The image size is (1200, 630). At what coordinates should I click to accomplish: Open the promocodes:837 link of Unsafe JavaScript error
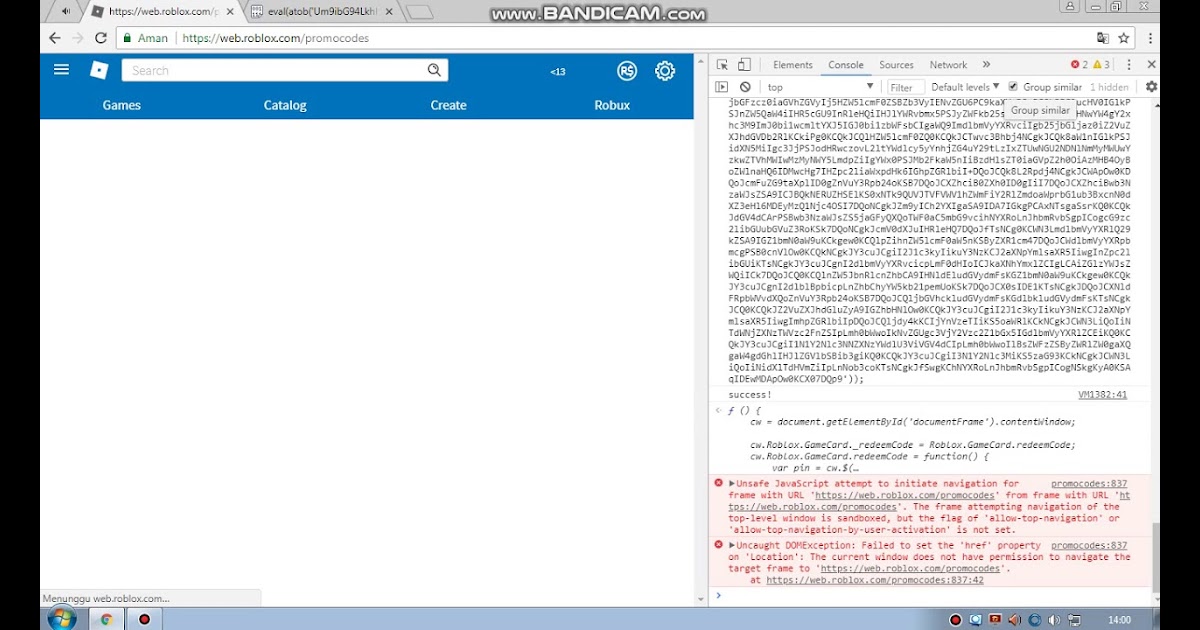point(1089,484)
